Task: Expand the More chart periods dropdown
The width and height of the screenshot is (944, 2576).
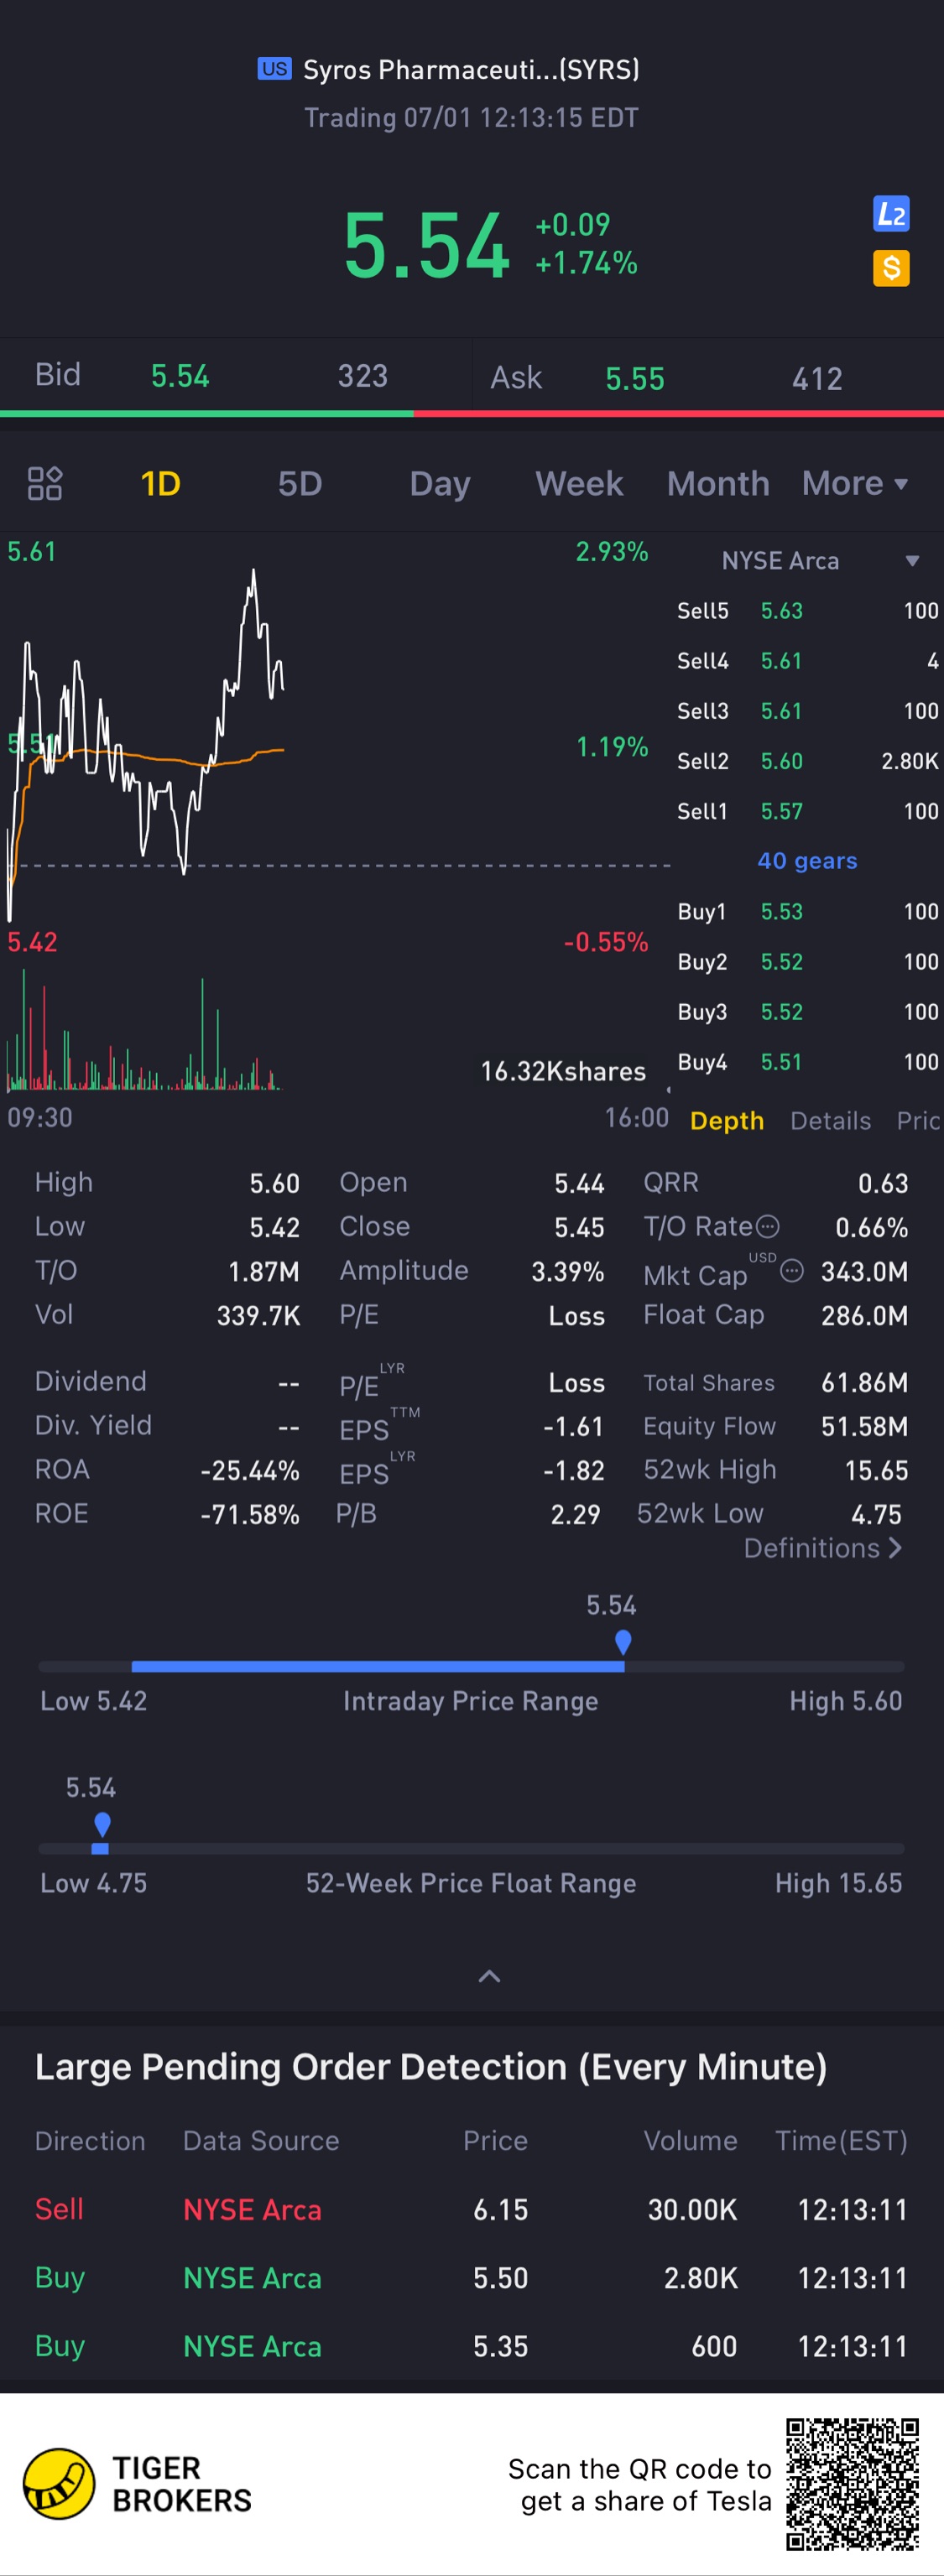Action: tap(854, 484)
